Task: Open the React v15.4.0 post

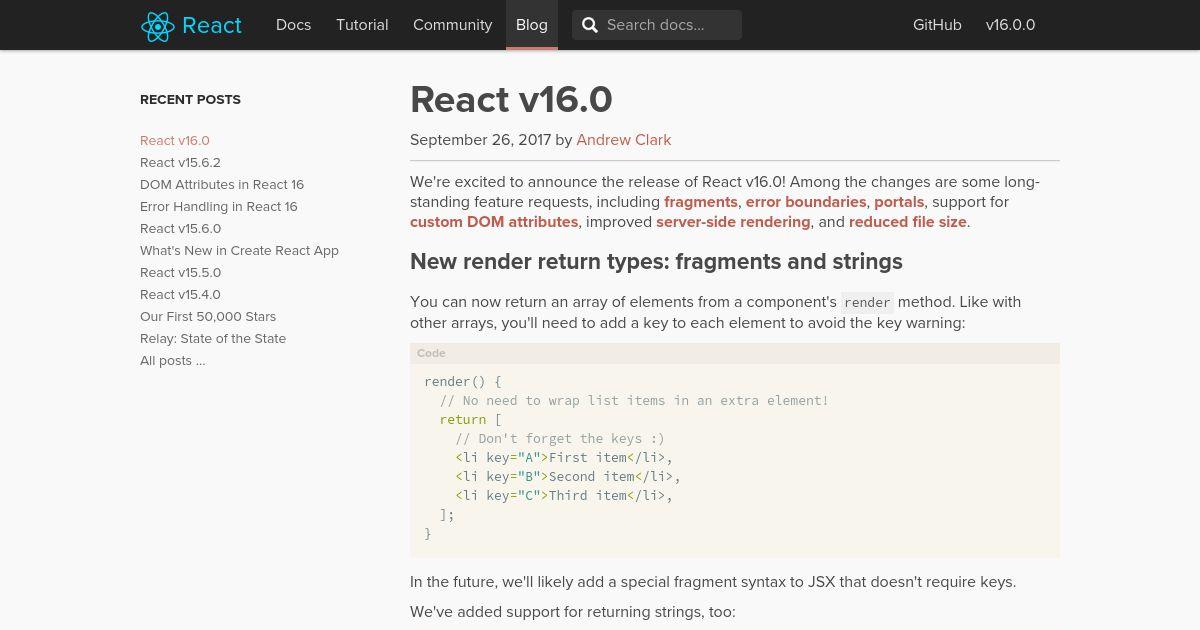Action: (x=180, y=295)
